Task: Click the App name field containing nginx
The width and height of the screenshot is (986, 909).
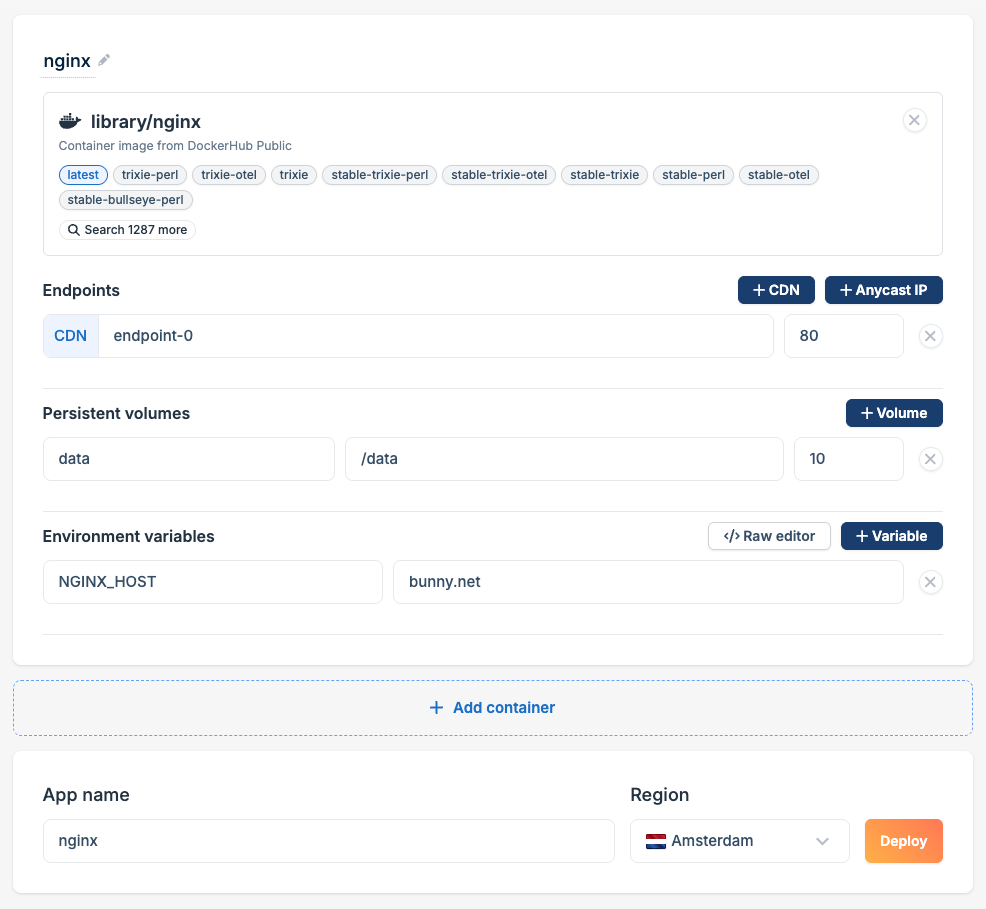Action: pos(329,841)
